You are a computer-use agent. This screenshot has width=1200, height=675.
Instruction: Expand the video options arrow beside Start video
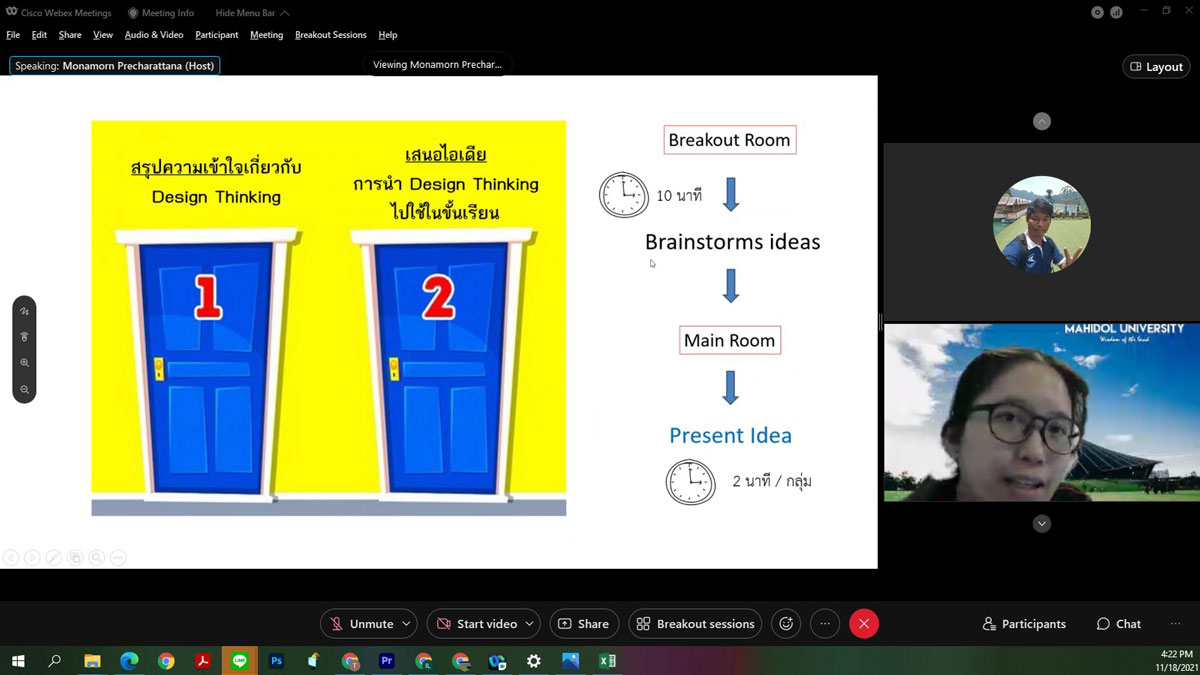point(529,624)
